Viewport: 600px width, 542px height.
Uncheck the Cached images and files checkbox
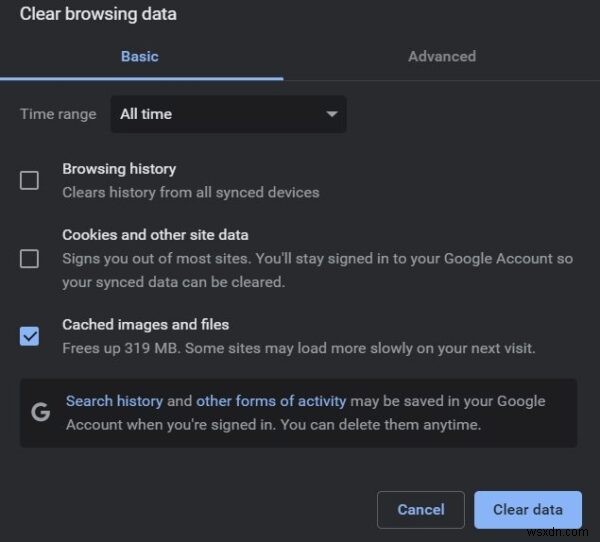click(x=30, y=336)
